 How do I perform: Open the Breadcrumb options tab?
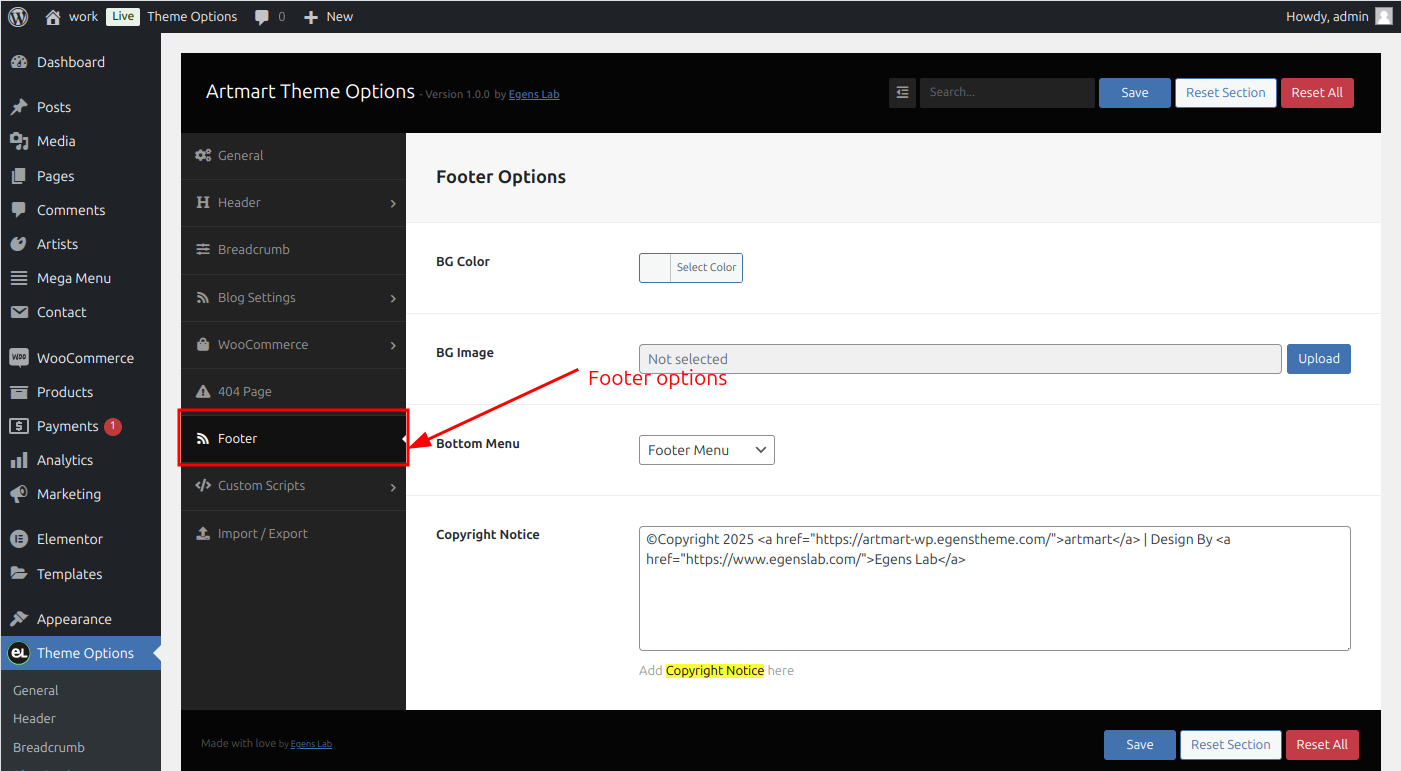[293, 250]
